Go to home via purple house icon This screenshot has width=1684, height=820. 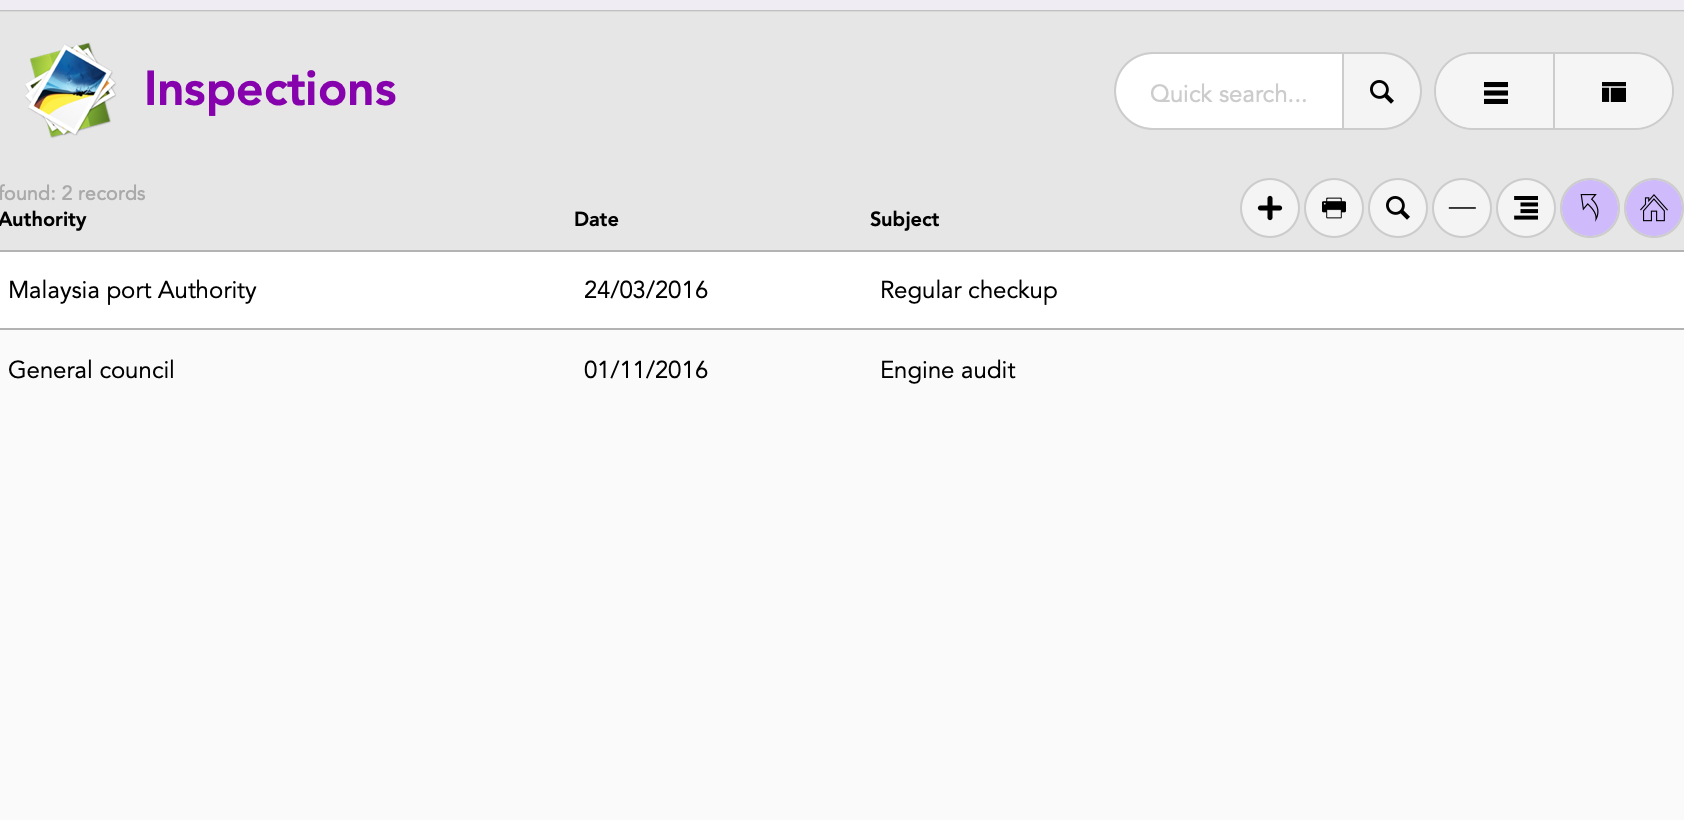click(1654, 208)
